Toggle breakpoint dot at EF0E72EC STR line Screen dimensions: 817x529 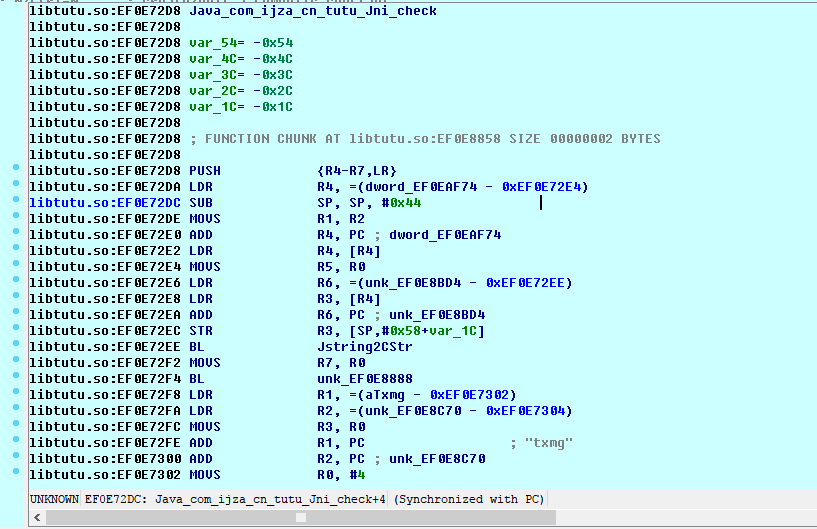tap(16, 327)
